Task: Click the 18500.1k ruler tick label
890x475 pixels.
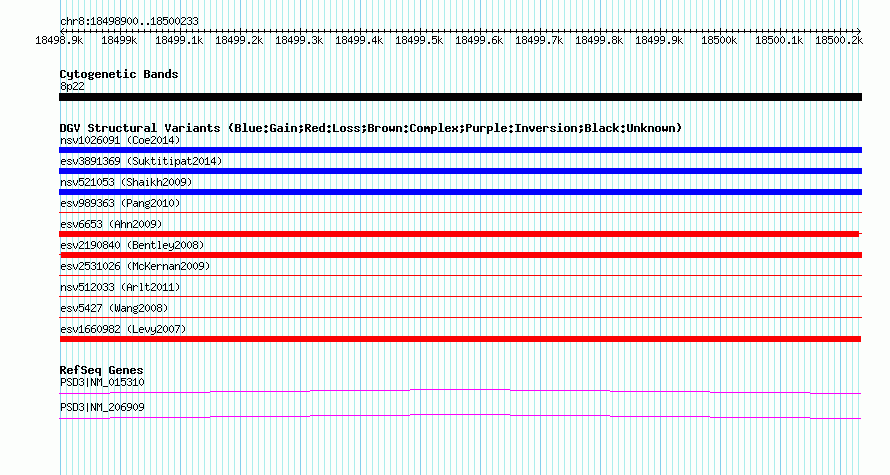Action: point(779,40)
